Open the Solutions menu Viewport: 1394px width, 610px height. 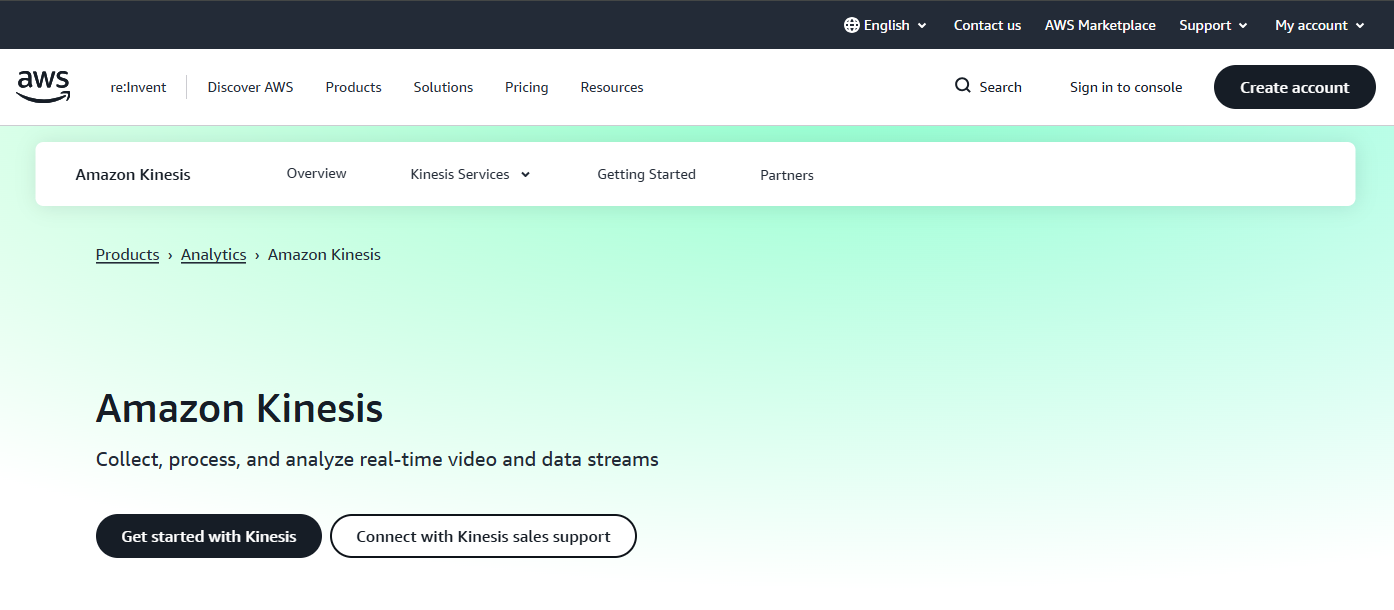coord(443,87)
